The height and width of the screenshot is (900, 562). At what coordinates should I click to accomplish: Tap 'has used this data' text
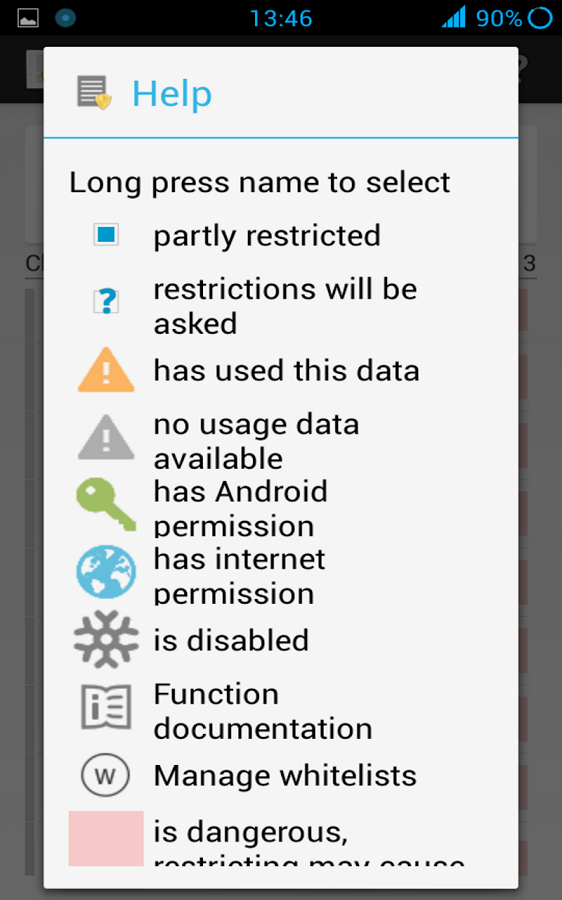(286, 370)
